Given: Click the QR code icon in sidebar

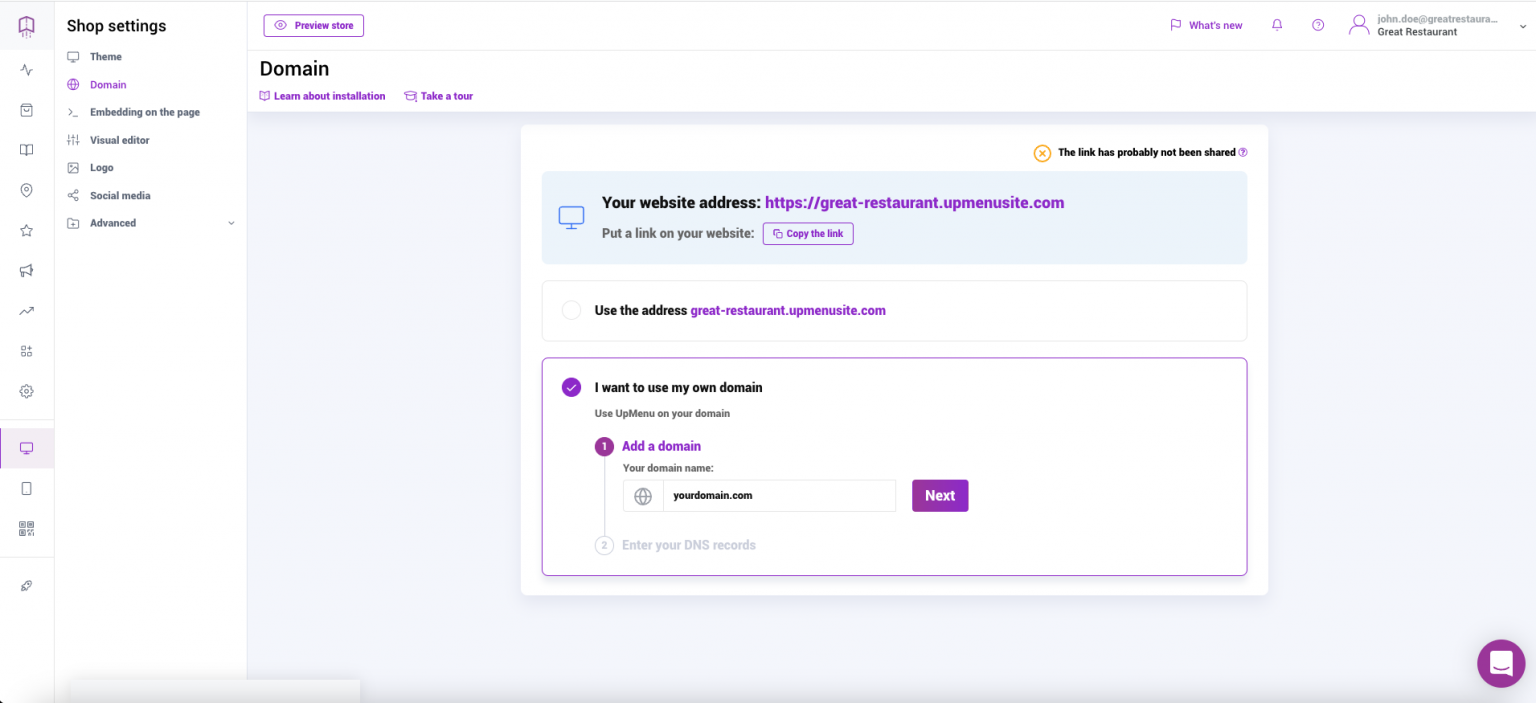Looking at the screenshot, I should click(x=27, y=528).
